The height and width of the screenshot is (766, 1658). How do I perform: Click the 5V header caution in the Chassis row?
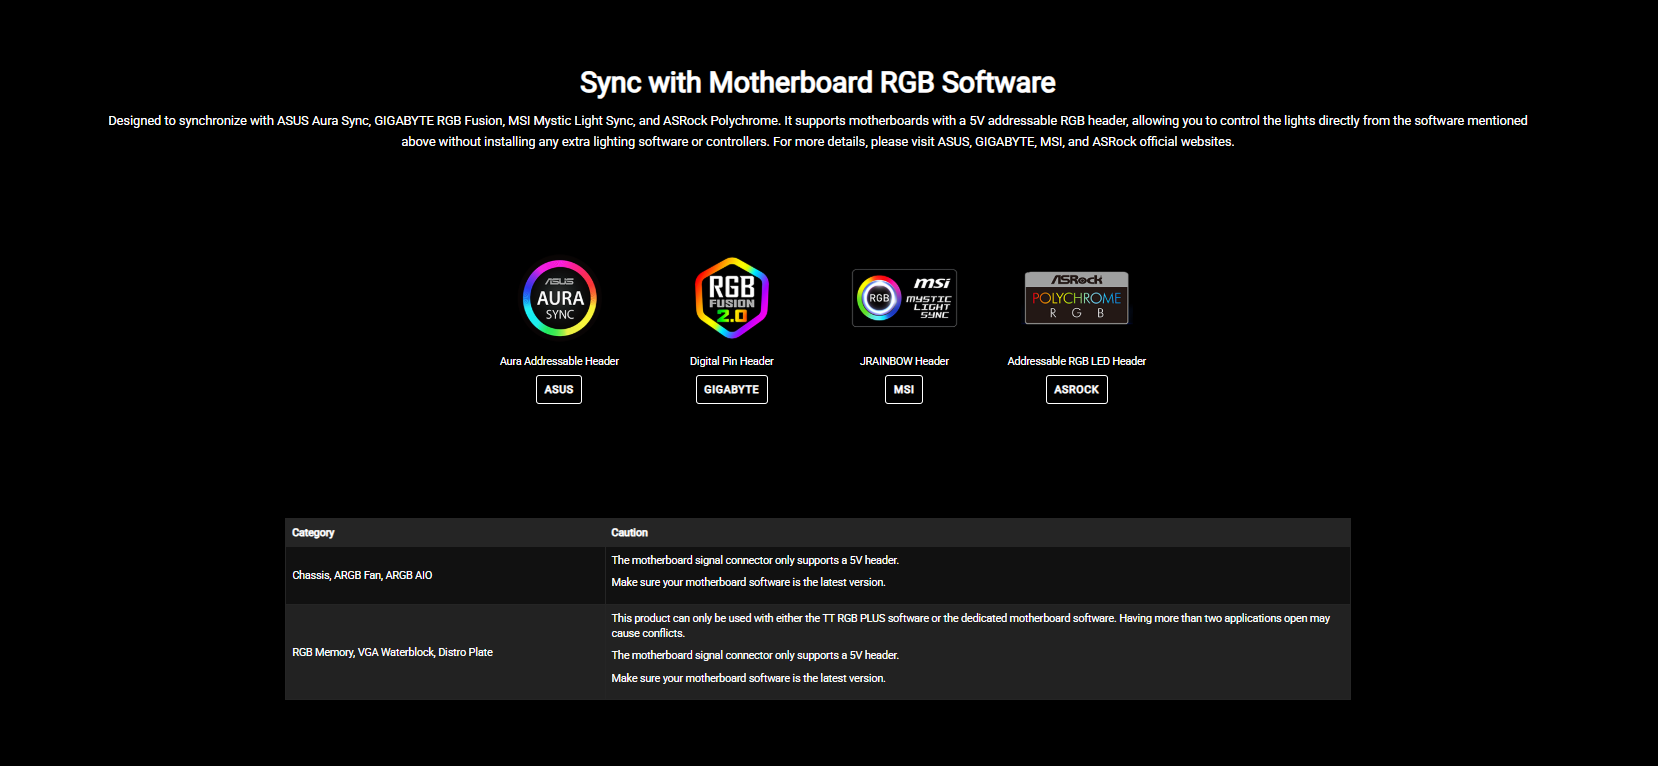pos(755,560)
